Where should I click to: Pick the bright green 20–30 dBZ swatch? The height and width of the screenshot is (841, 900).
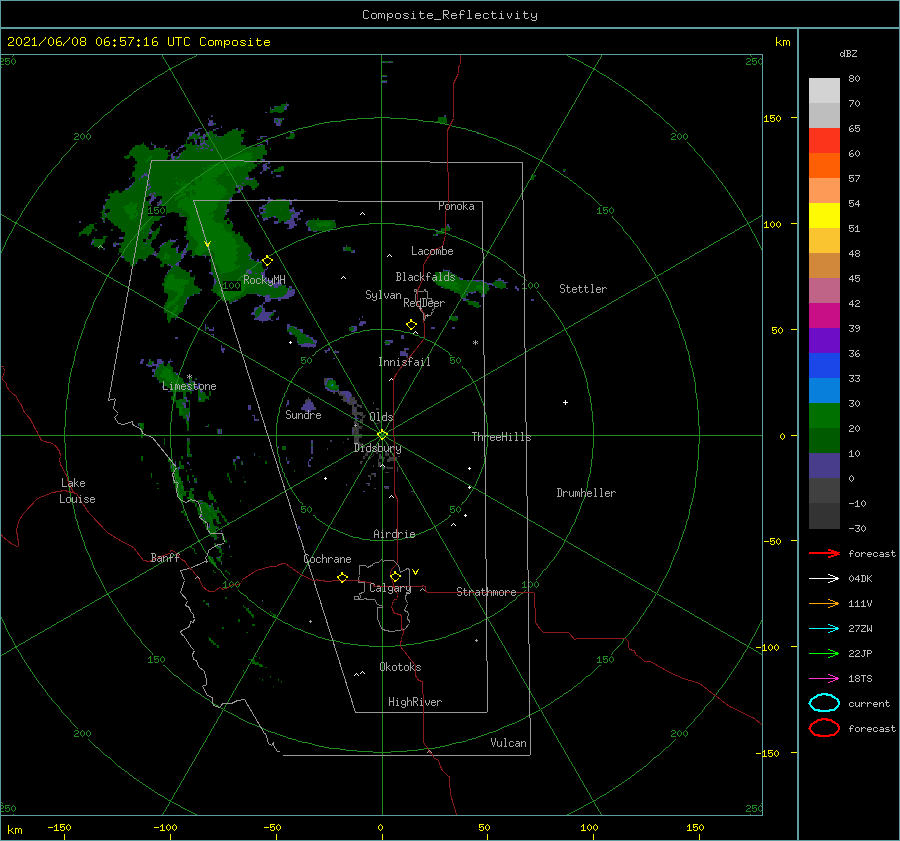tap(824, 416)
